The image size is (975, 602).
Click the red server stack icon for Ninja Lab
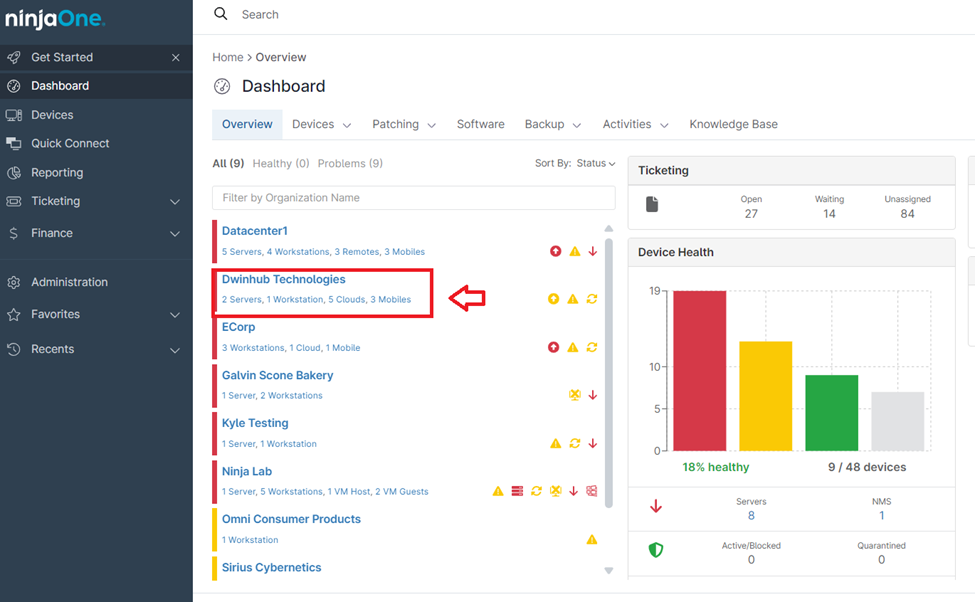pos(517,491)
